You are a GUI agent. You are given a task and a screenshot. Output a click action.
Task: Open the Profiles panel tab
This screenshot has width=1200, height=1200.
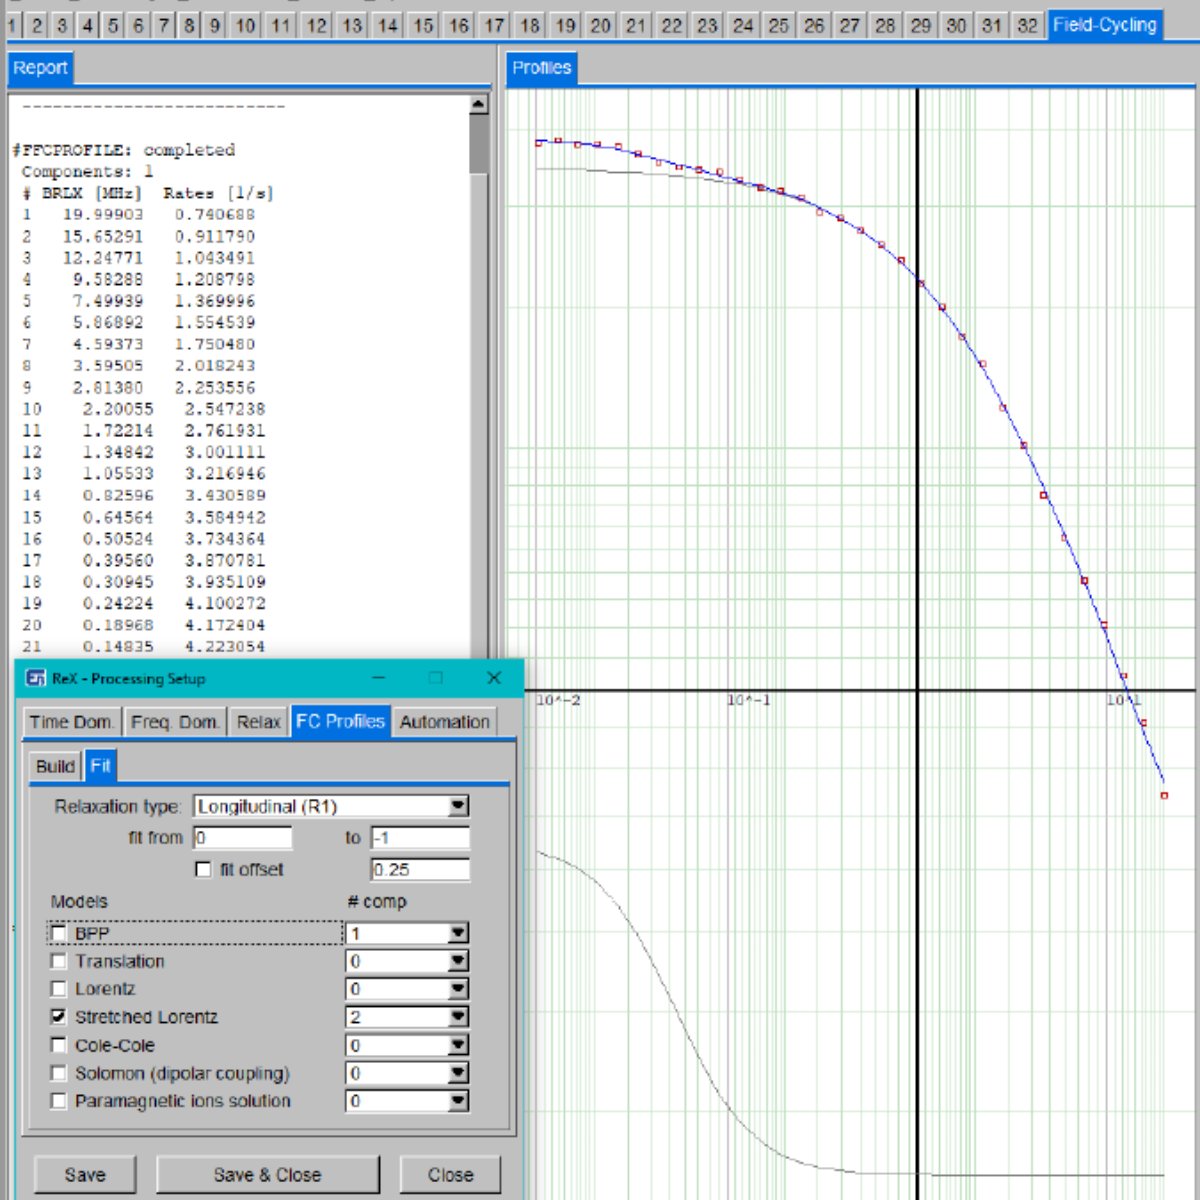542,68
